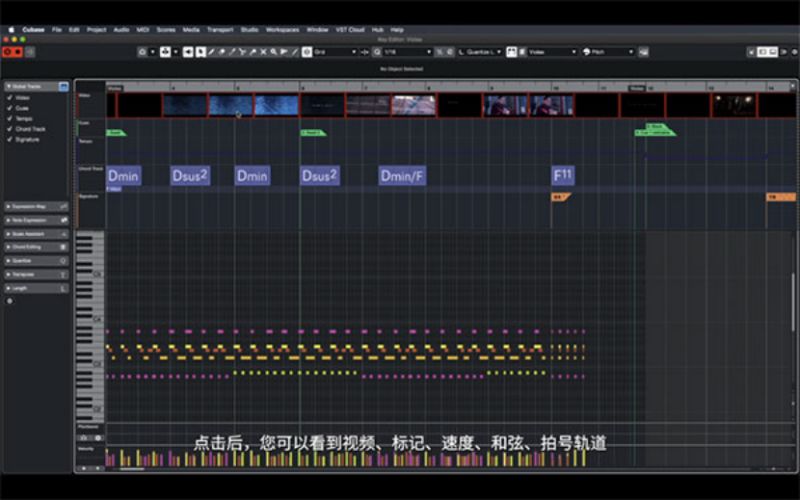Click the Global Tracks icon in the left panel header
The image size is (800, 500).
point(64,87)
